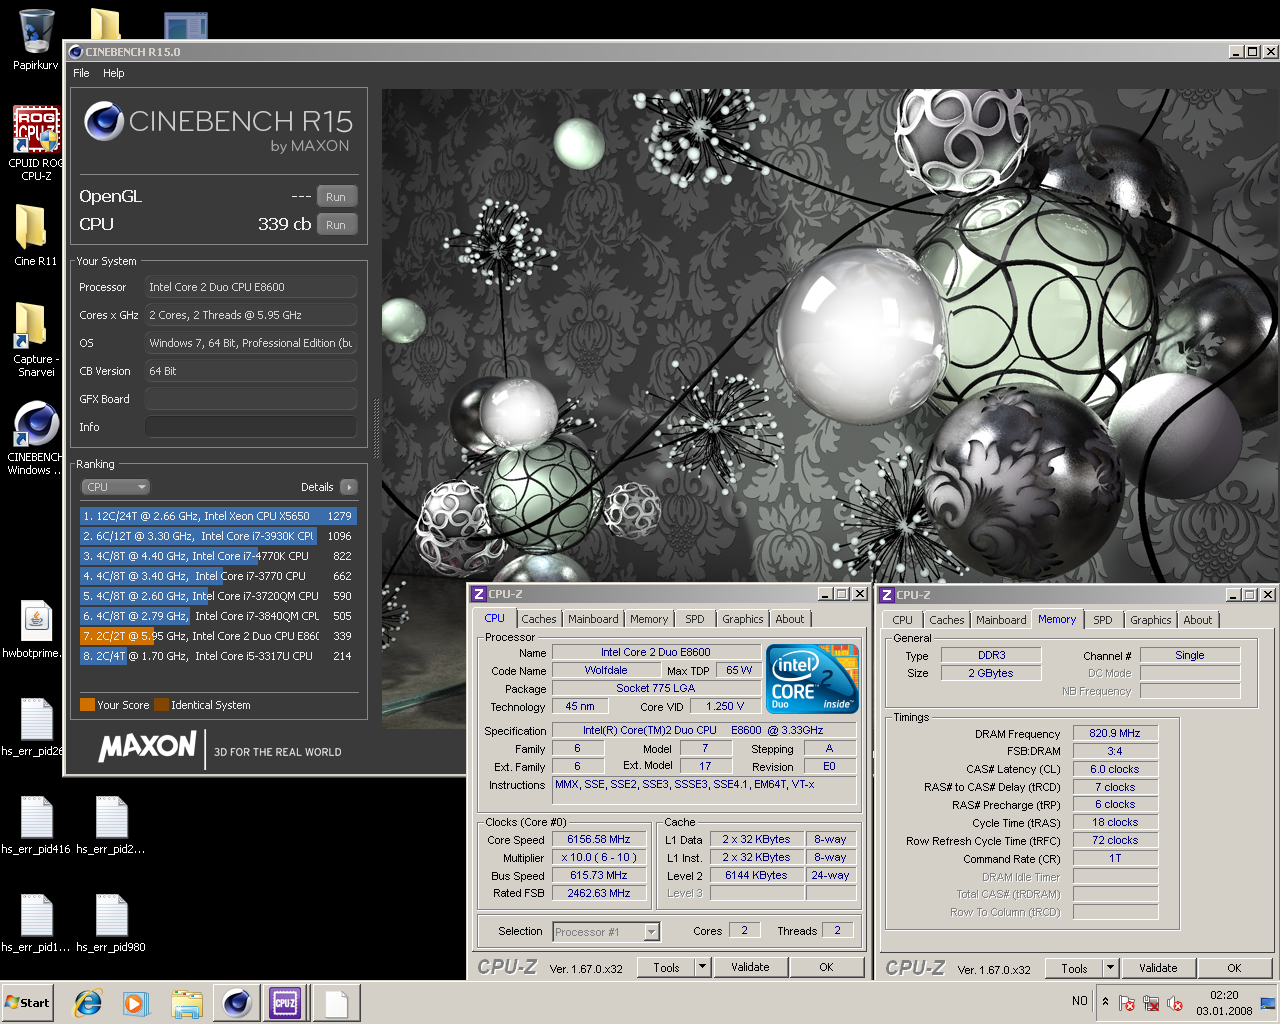Select the Core i7-4770K ranking row
1280x1024 pixels.
pos(218,556)
